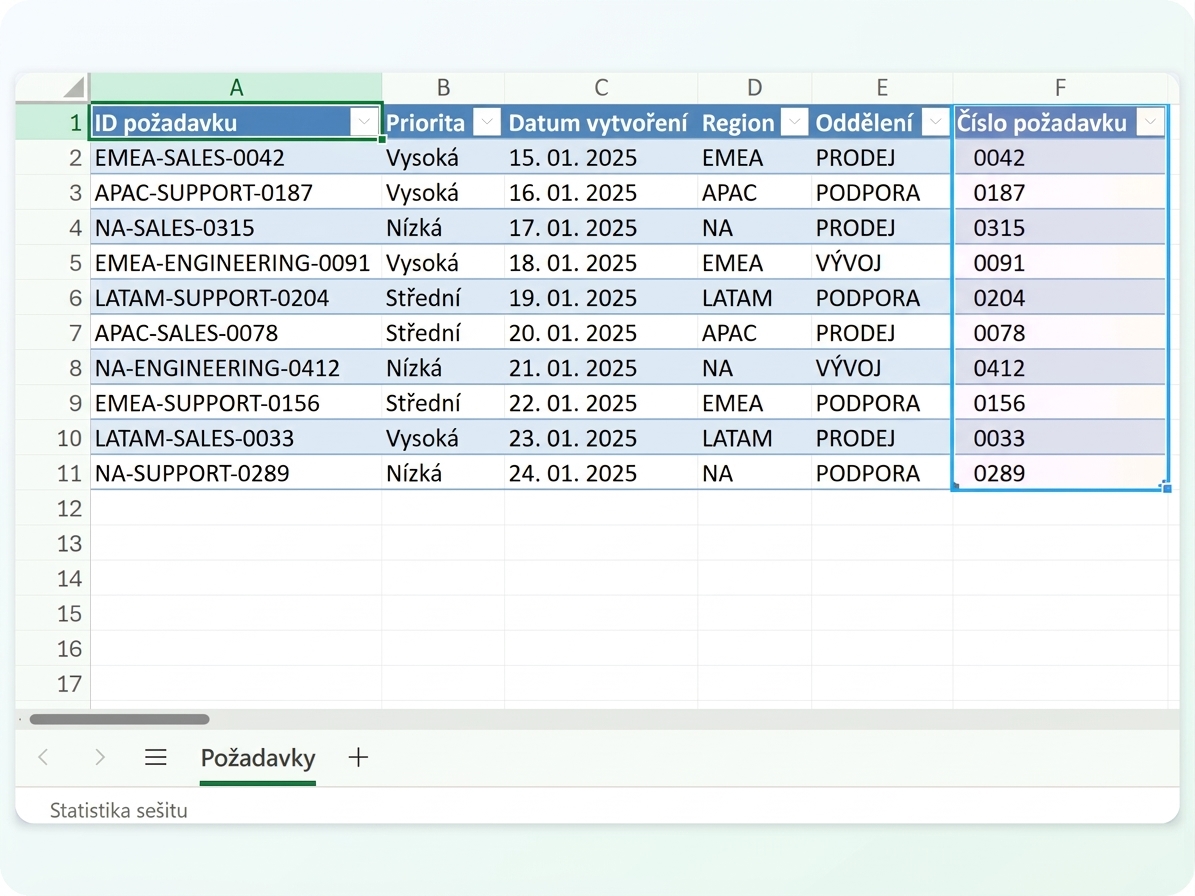
Task: Select the LATAM region cell in row 10
Action: (x=754, y=438)
